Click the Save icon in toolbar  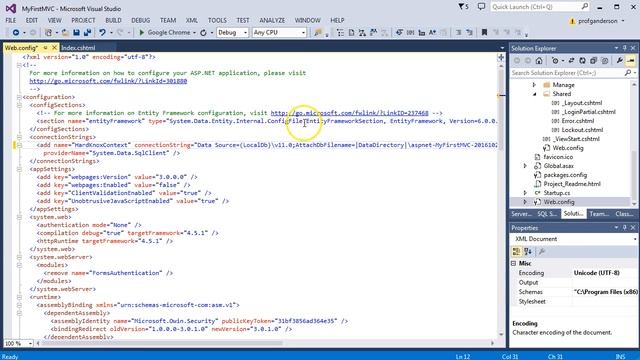tap(76, 32)
